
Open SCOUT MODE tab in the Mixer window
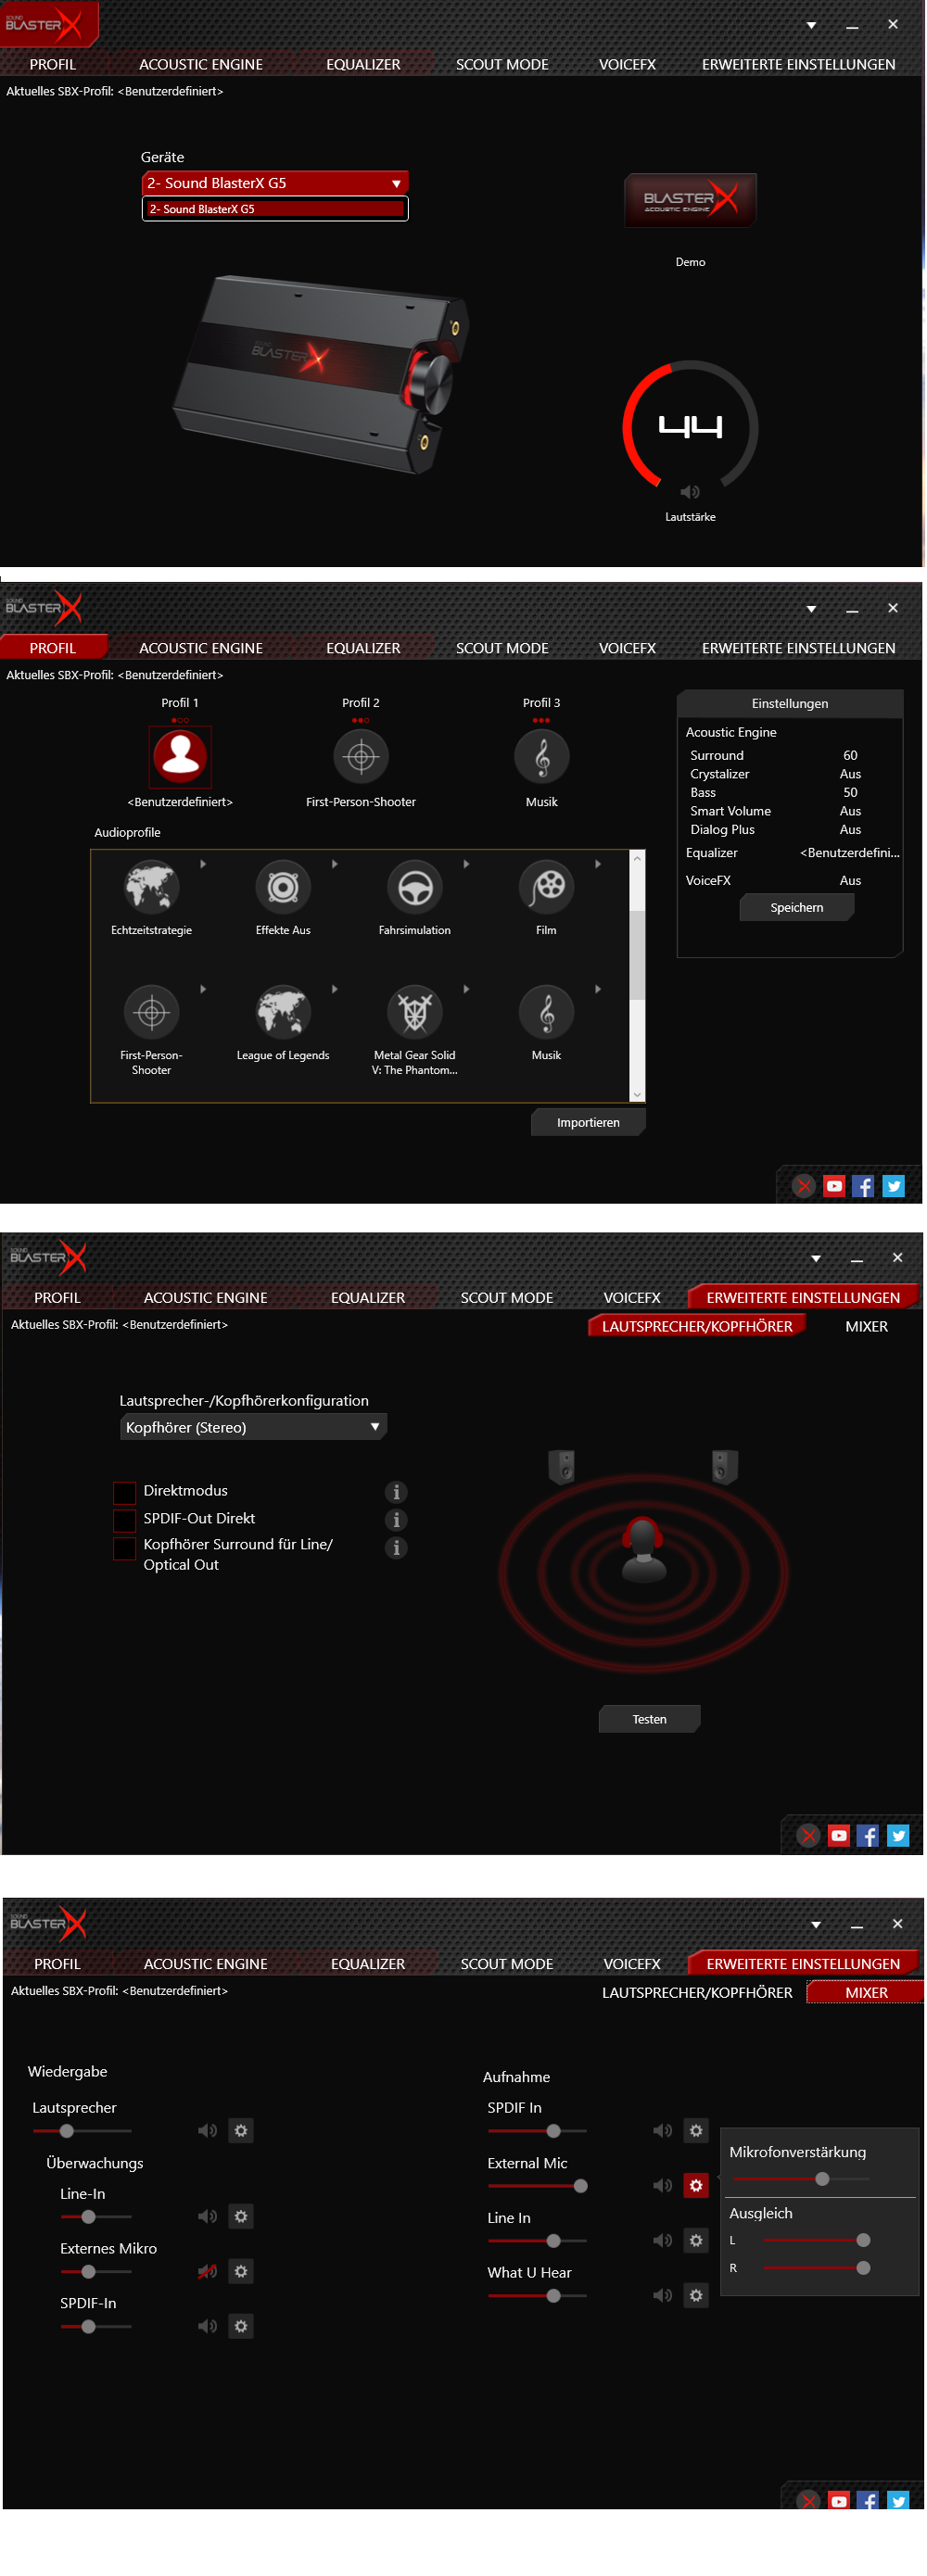tap(506, 1964)
